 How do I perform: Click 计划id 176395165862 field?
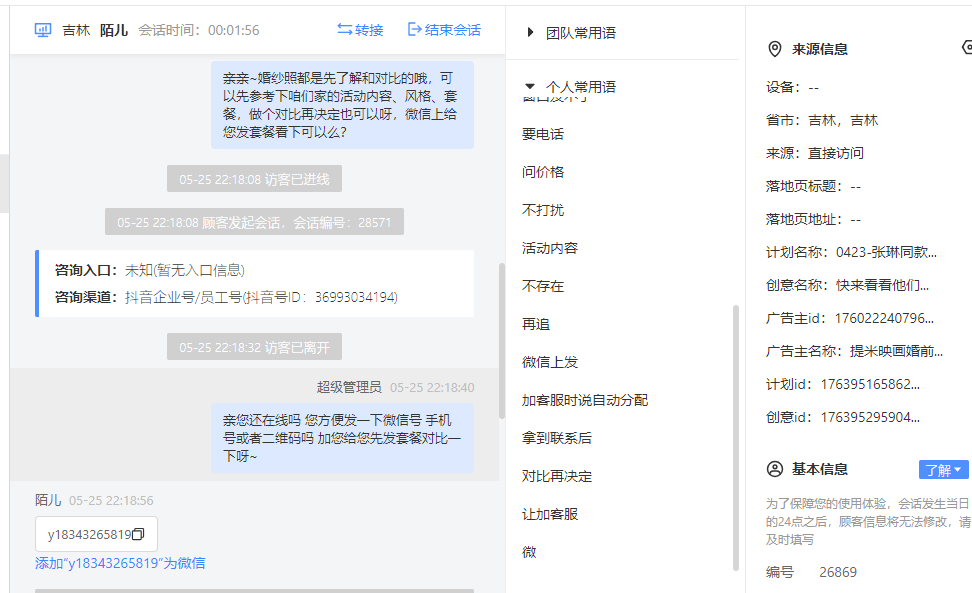(843, 384)
